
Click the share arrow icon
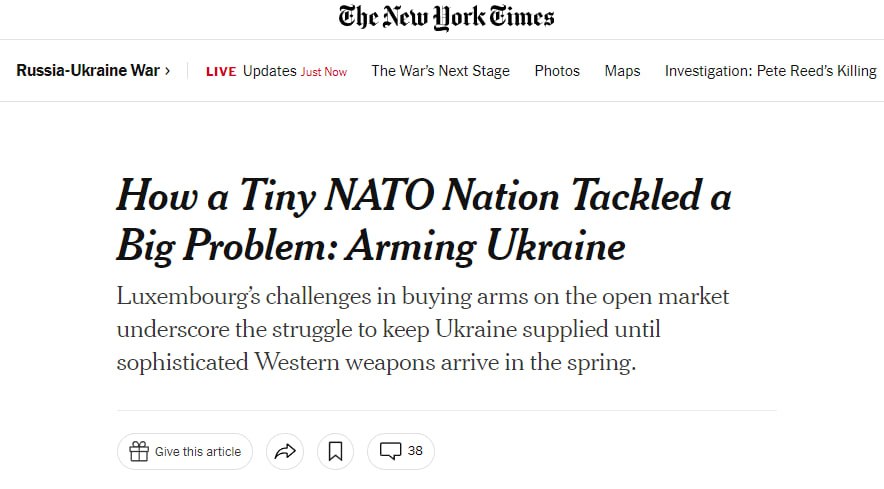285,451
